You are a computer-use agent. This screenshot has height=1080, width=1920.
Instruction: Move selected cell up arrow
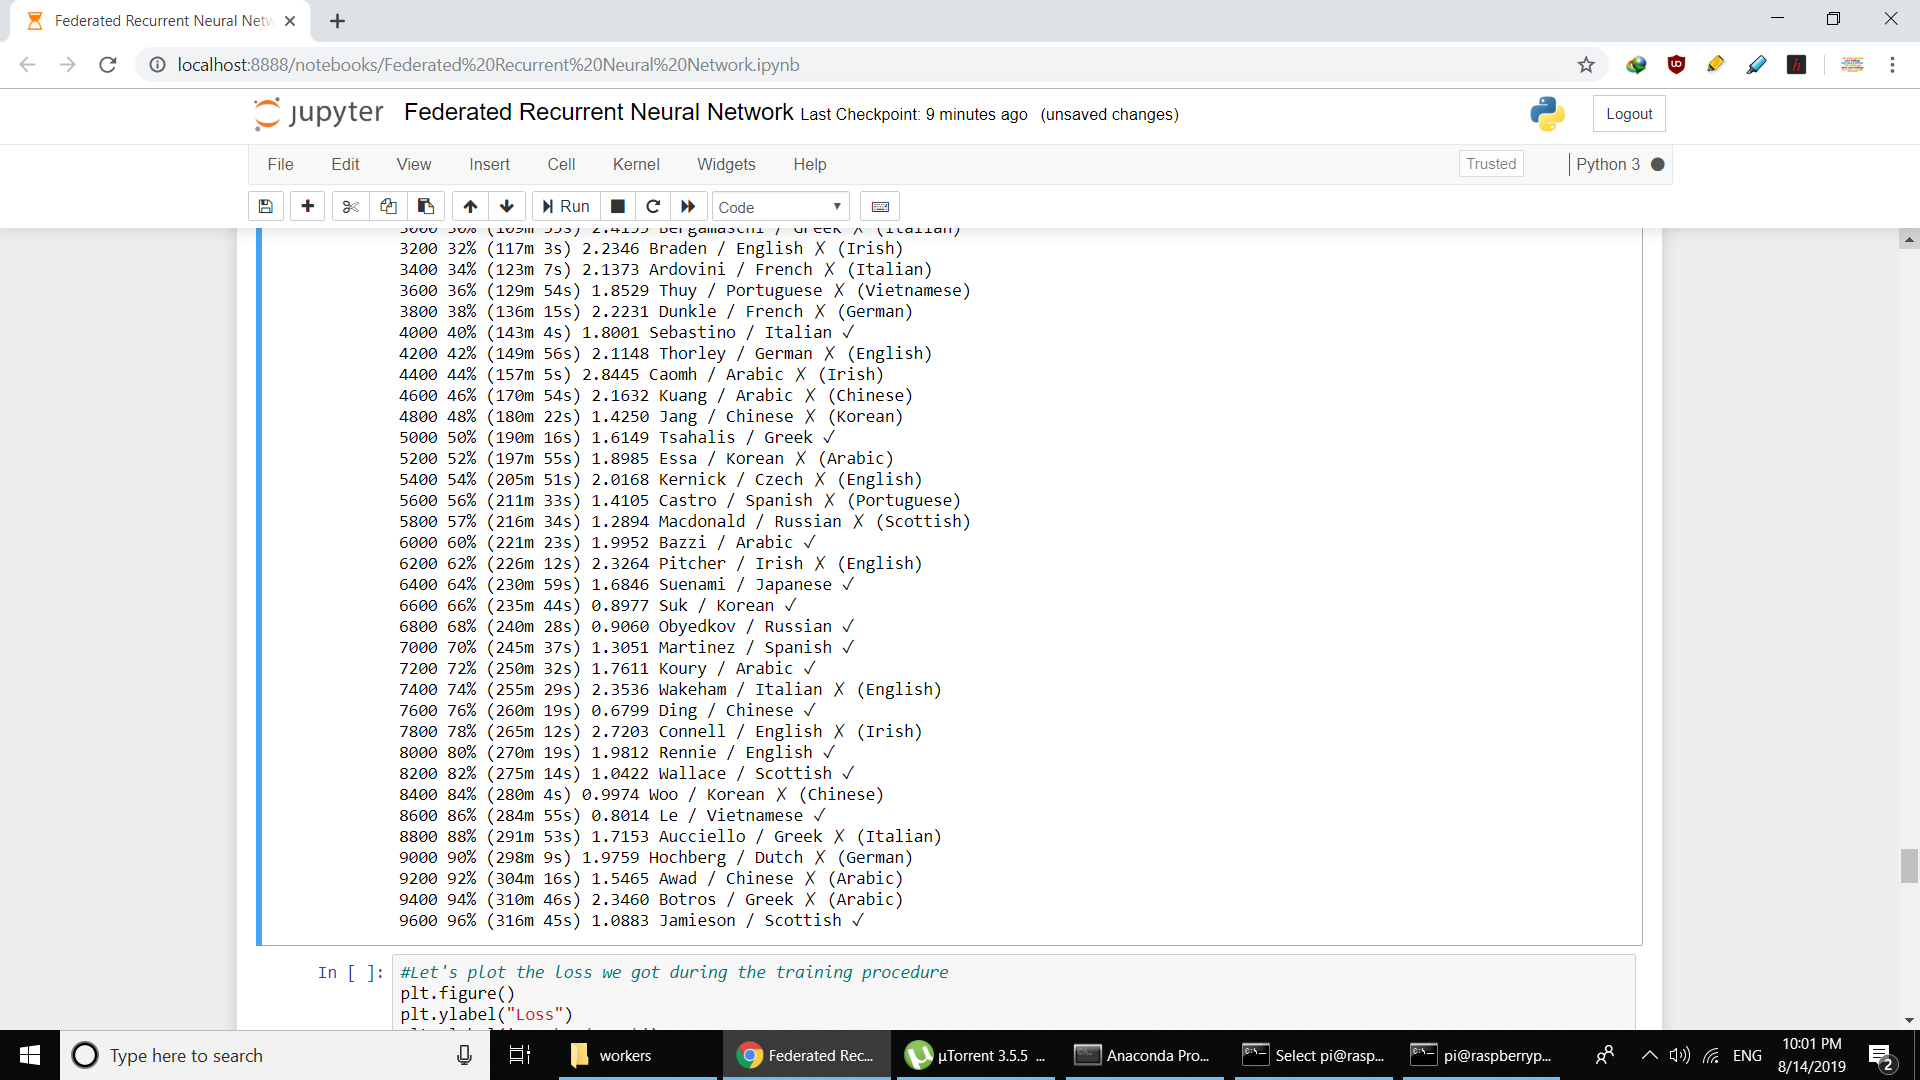coord(470,207)
